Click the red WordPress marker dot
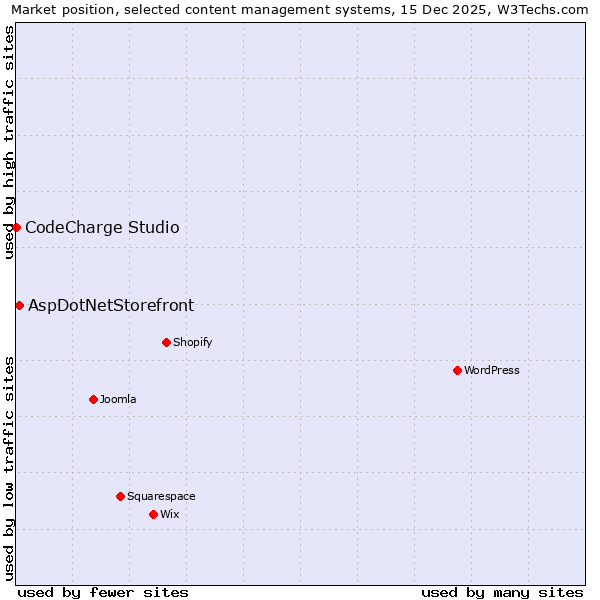The width and height of the screenshot is (600, 600). click(x=457, y=371)
